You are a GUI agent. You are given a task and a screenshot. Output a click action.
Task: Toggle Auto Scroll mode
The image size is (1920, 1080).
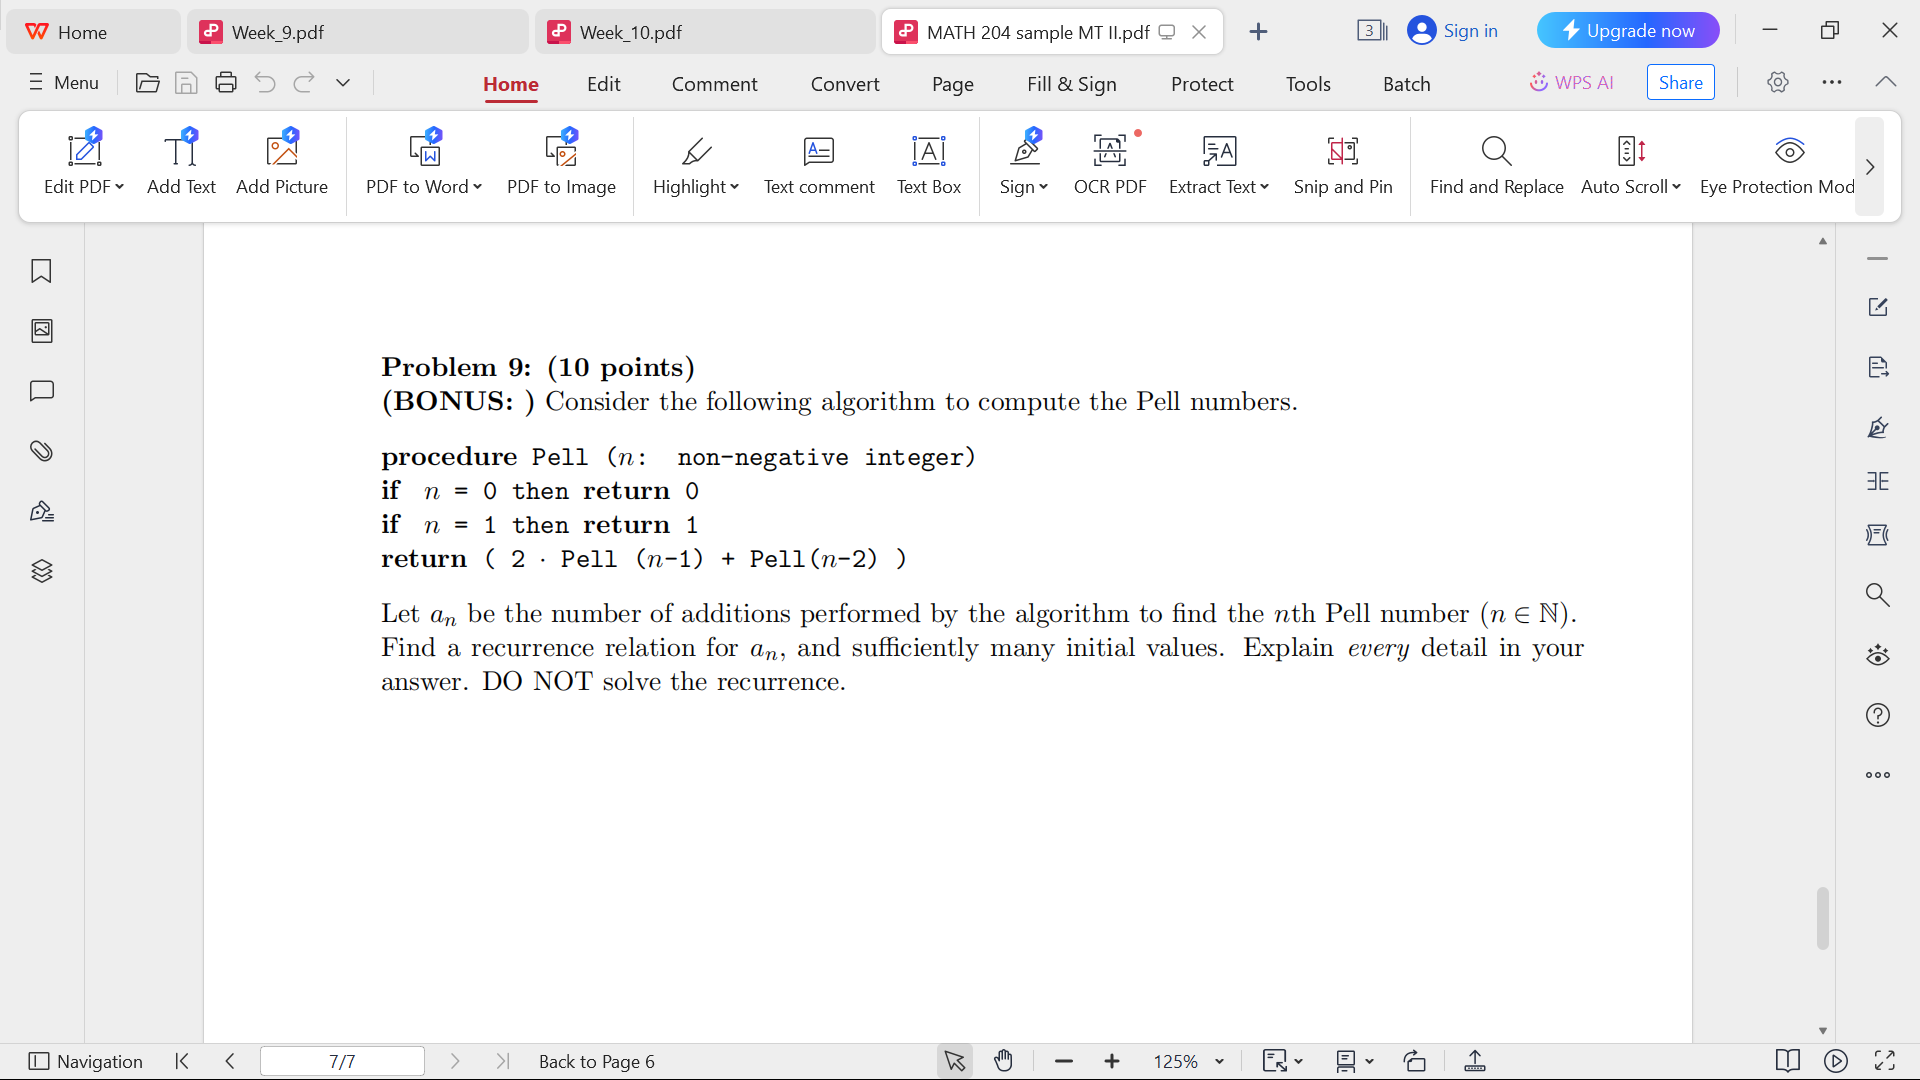pos(1630,165)
